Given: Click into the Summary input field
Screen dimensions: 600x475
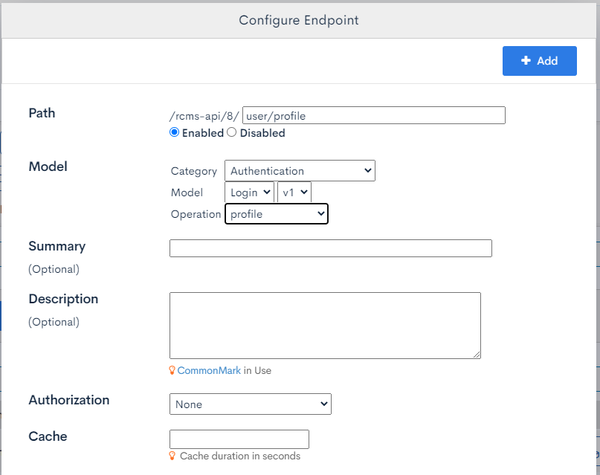Looking at the screenshot, I should (x=331, y=248).
